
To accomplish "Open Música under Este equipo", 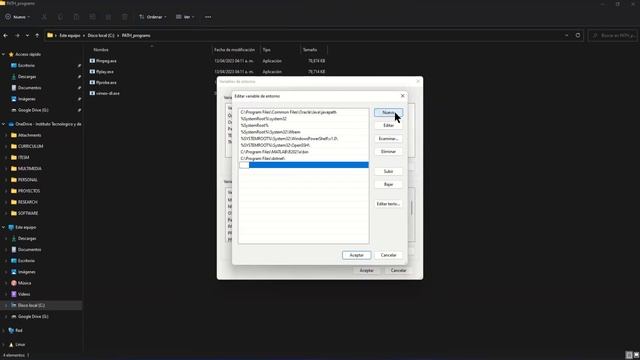I will (24, 283).
